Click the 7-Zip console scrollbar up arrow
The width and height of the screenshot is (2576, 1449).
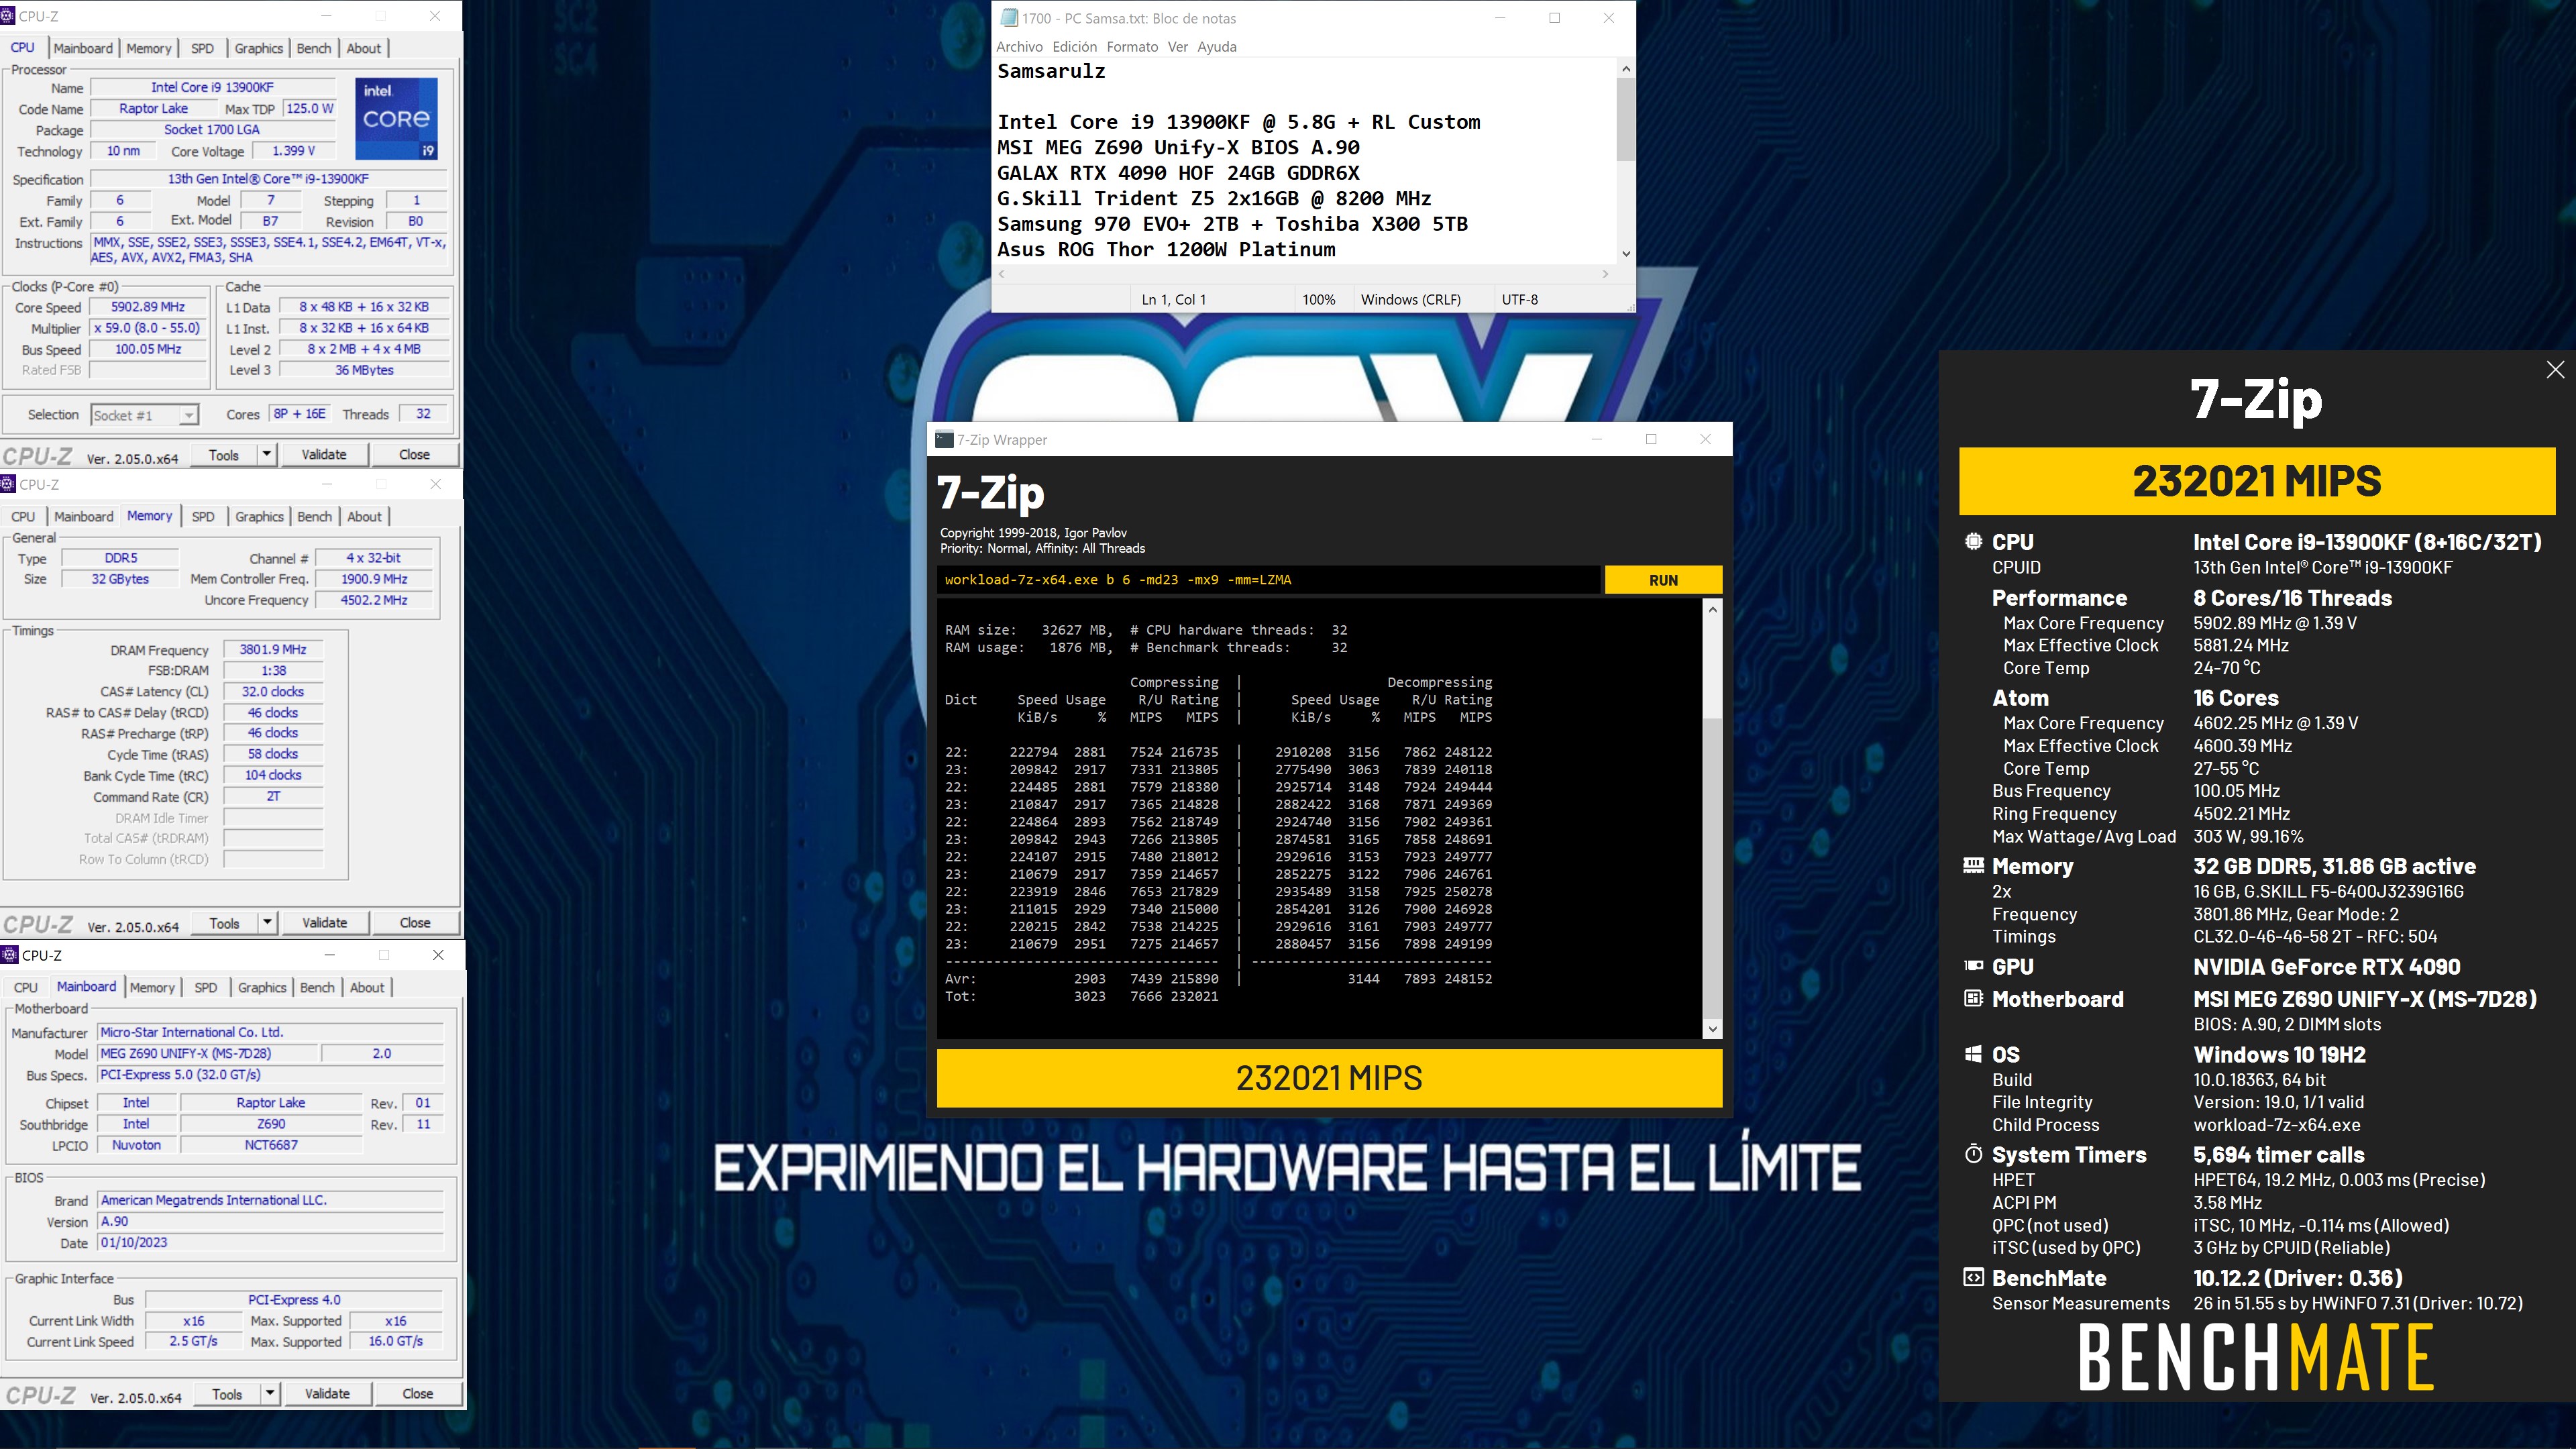[1712, 609]
